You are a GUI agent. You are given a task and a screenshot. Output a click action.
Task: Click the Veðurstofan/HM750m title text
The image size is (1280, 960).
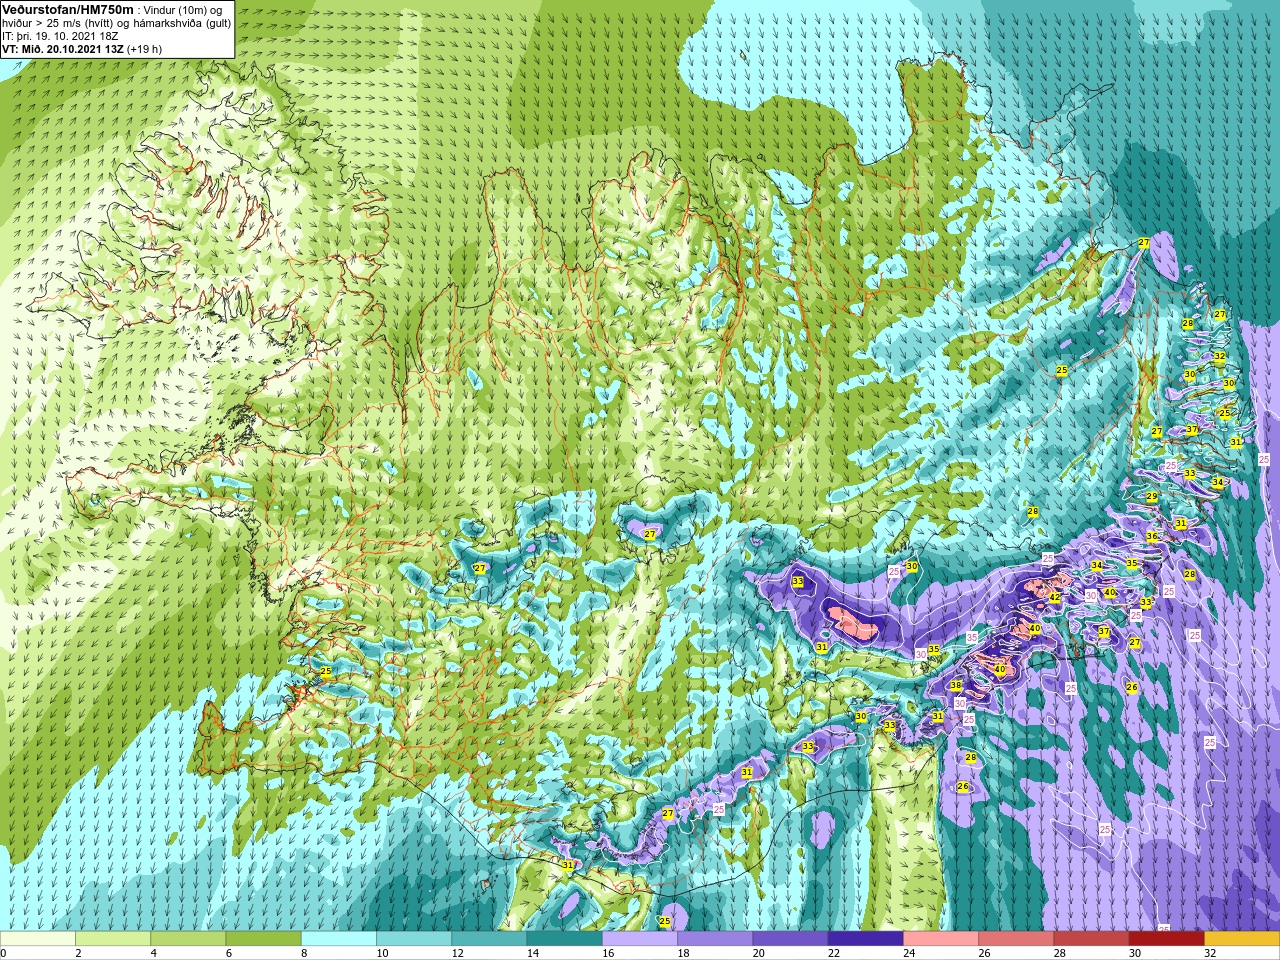coord(68,9)
